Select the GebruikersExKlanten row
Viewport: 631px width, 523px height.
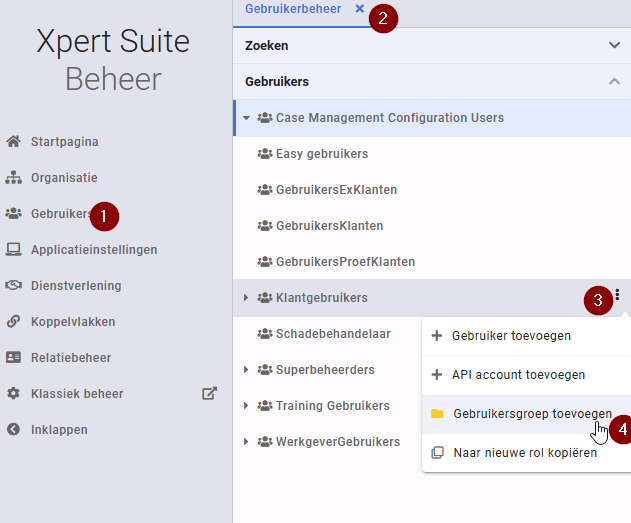point(432,189)
